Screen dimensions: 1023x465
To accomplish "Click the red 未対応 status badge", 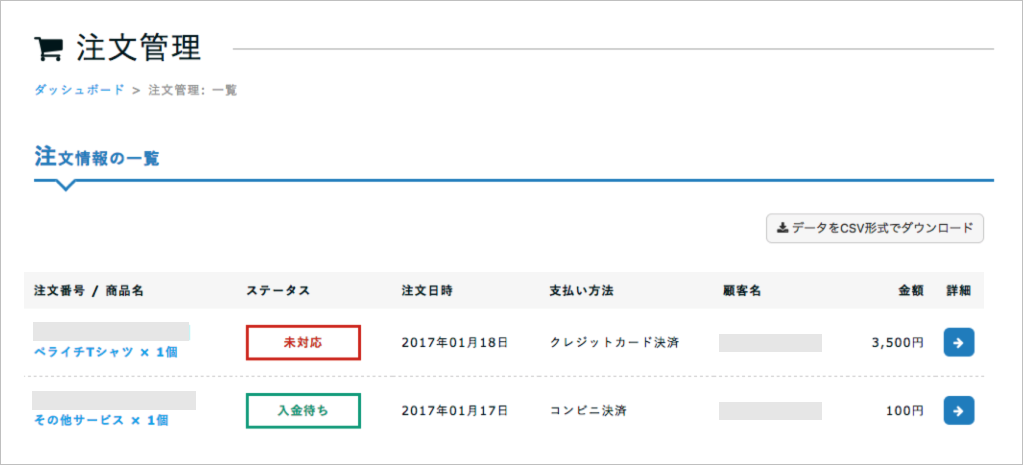I will click(x=303, y=342).
